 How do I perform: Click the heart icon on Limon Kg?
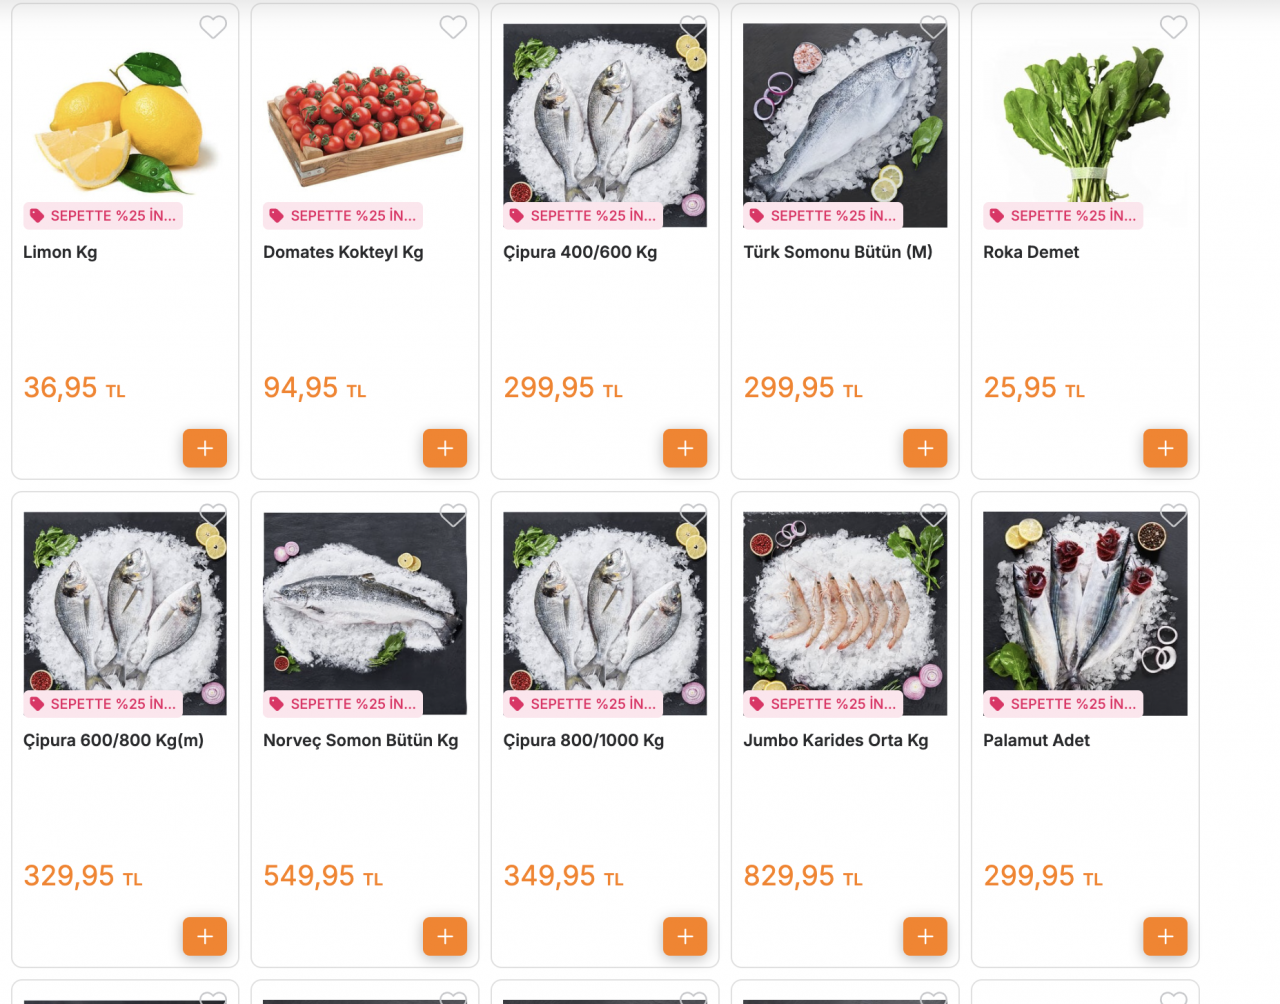coord(213,27)
